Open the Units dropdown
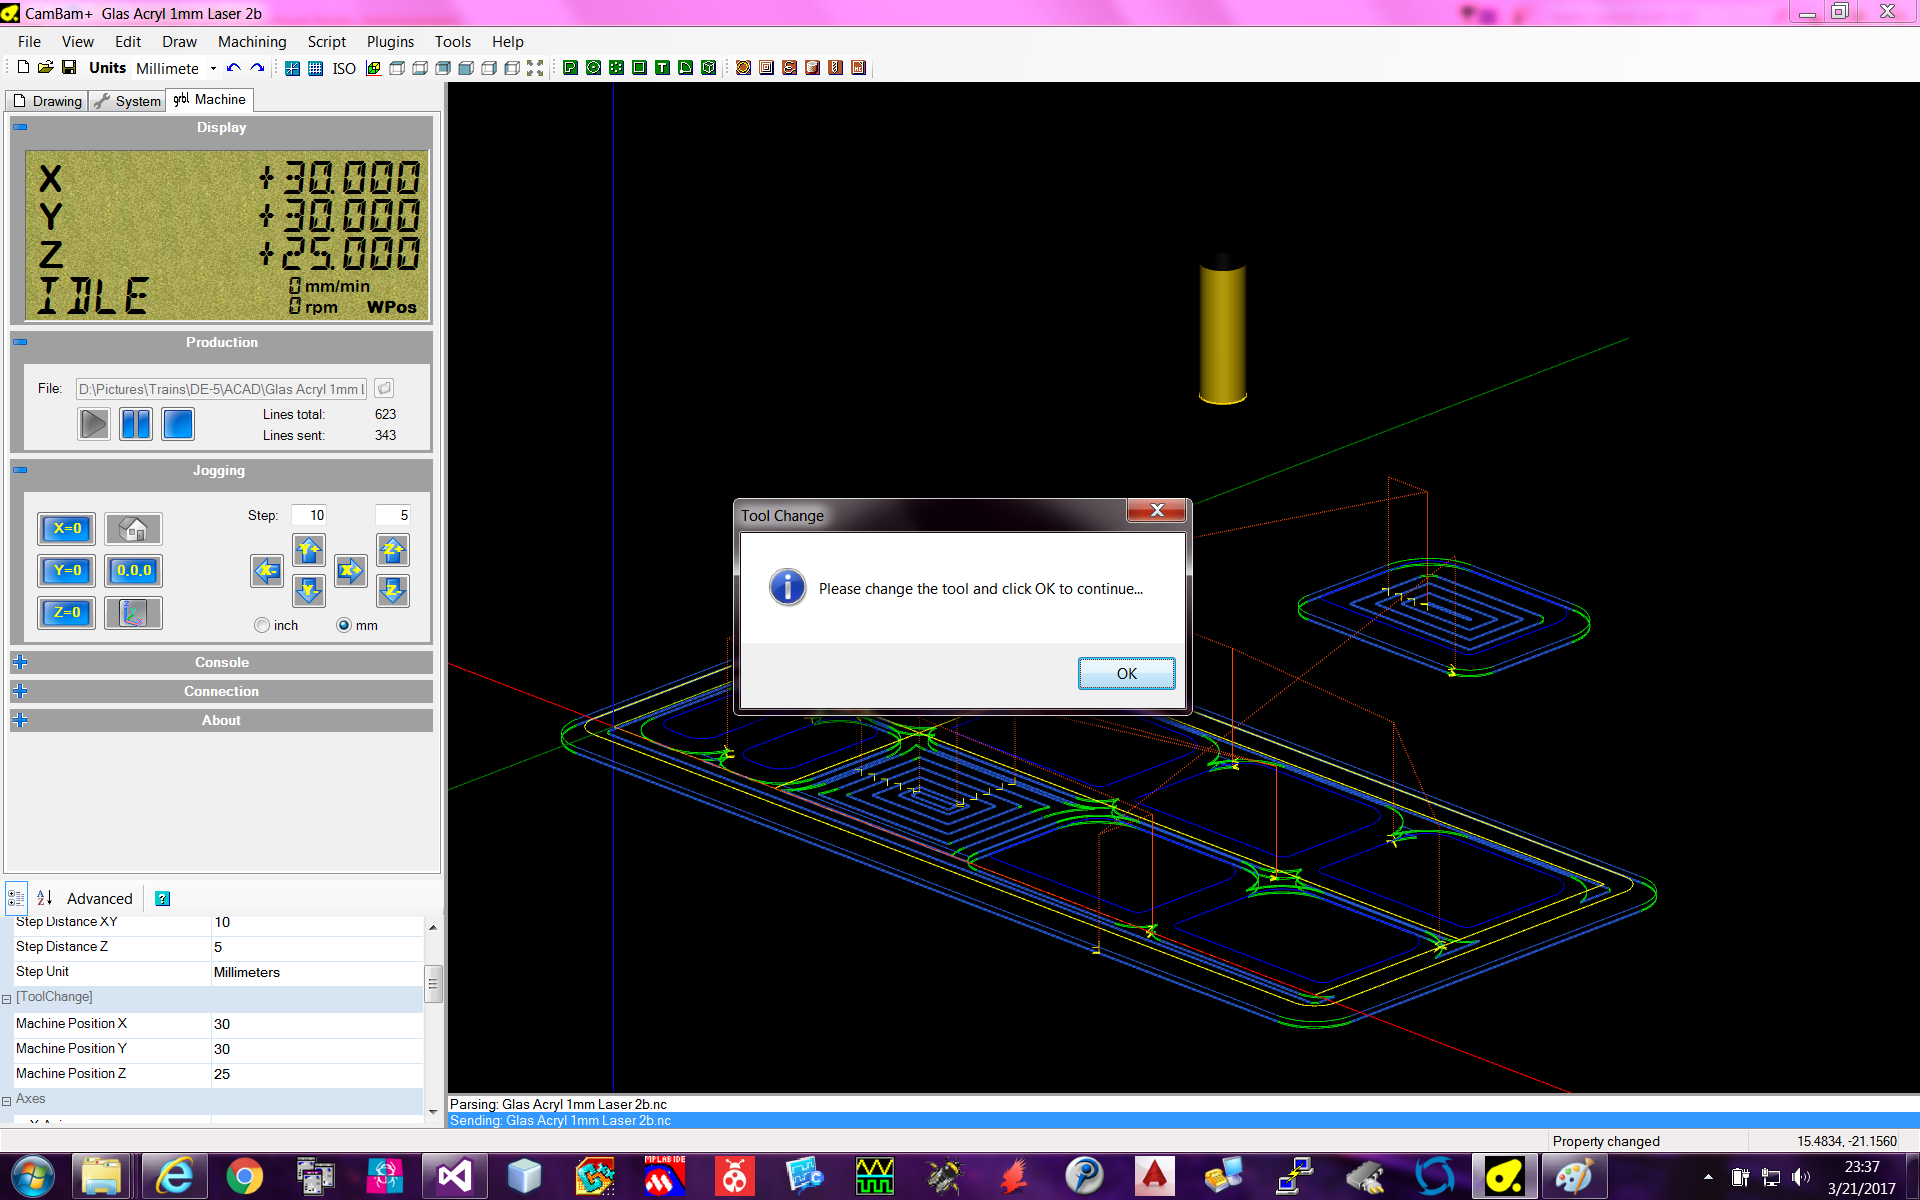Viewport: 1920px width, 1200px height. 213,68
